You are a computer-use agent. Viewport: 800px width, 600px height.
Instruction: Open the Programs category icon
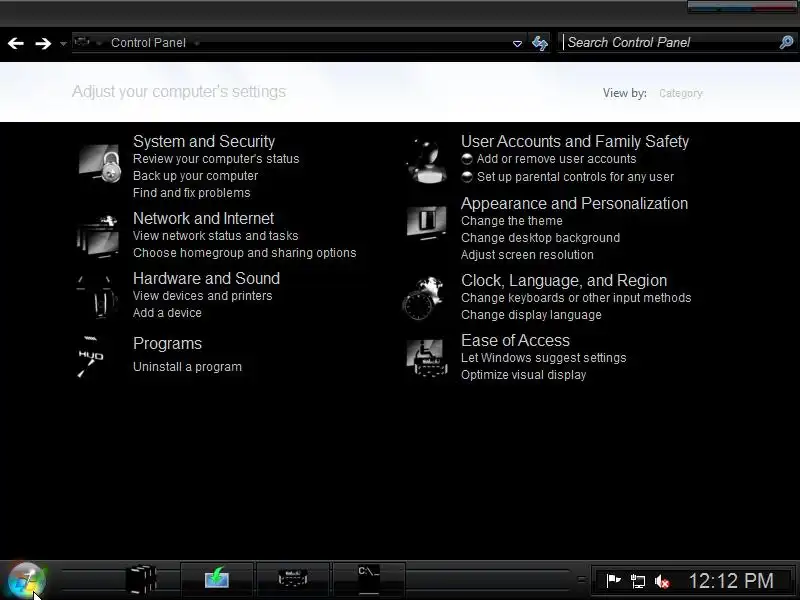click(x=91, y=356)
